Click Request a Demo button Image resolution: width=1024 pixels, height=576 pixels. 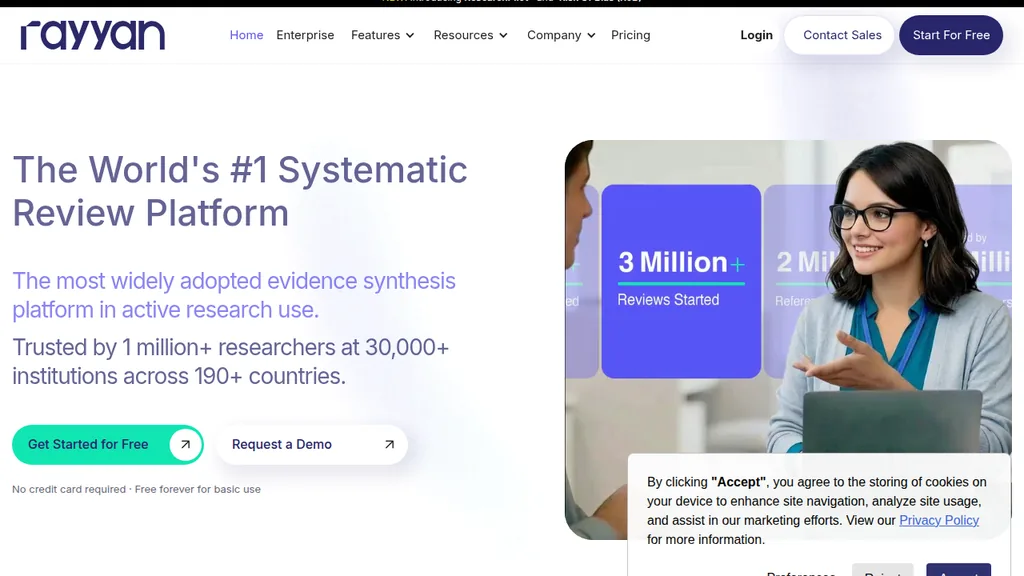[x=312, y=445]
